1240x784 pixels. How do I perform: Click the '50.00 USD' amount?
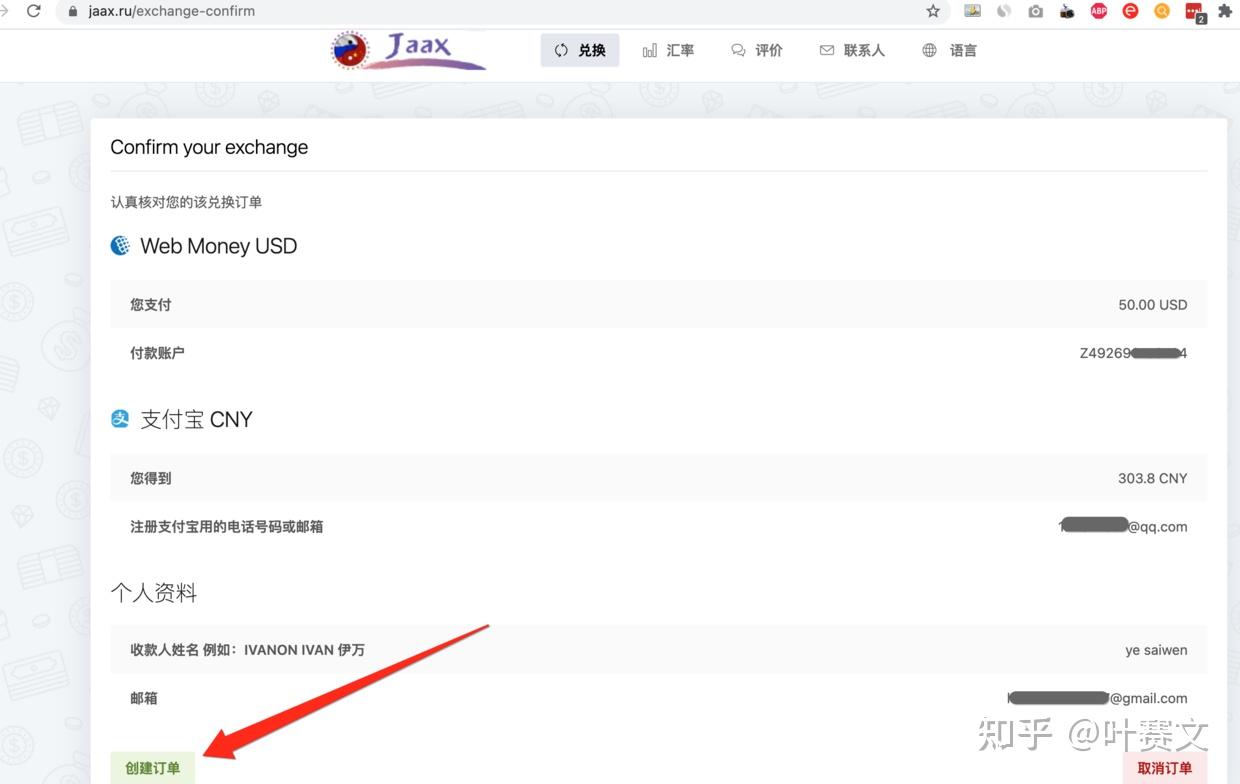(x=1153, y=305)
